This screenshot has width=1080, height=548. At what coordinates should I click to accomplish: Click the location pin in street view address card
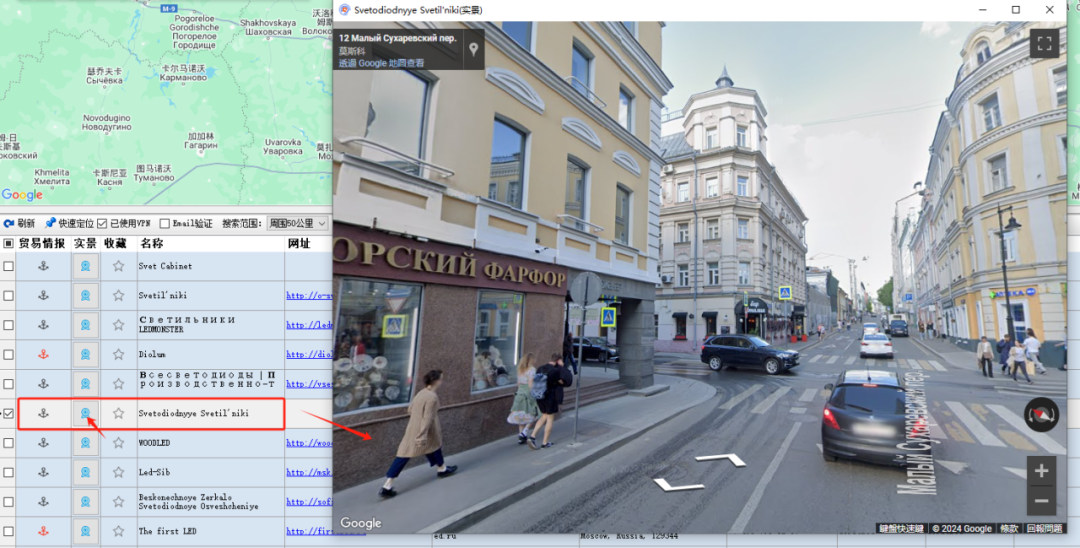pos(474,49)
